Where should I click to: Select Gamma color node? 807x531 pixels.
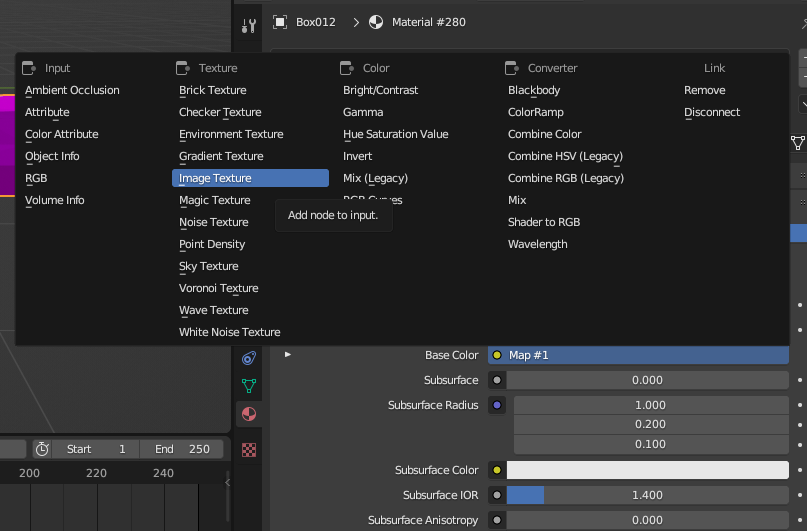[x=363, y=112]
